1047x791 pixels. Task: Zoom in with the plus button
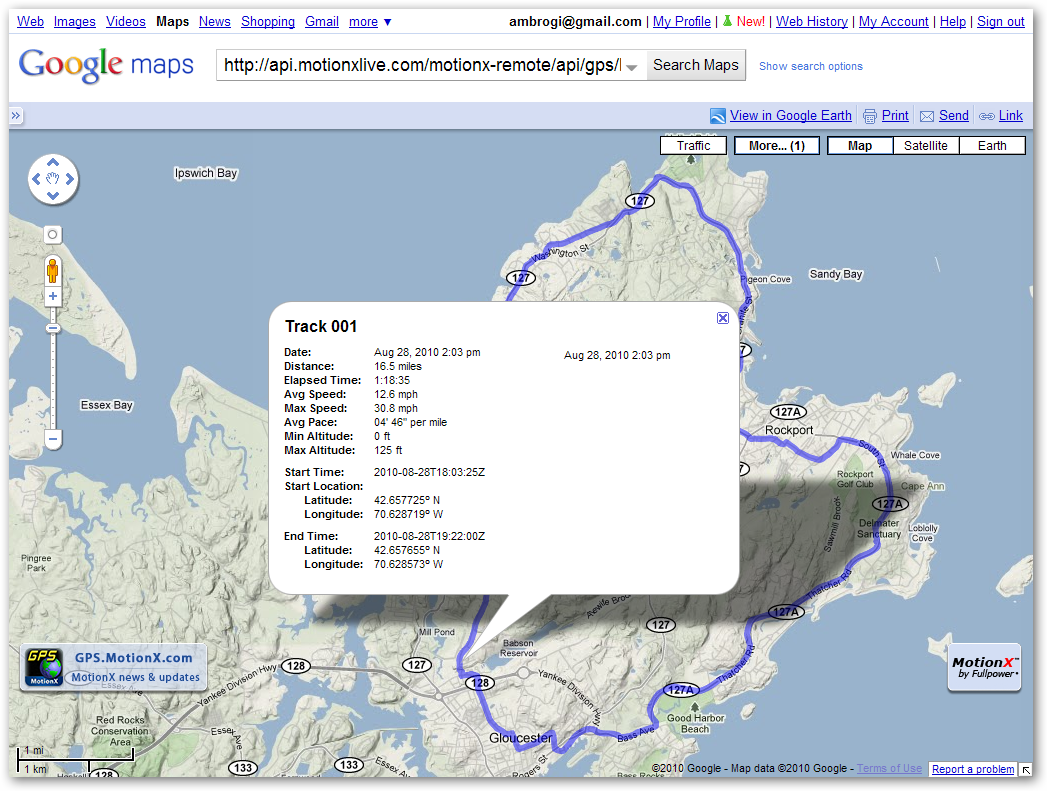point(53,296)
